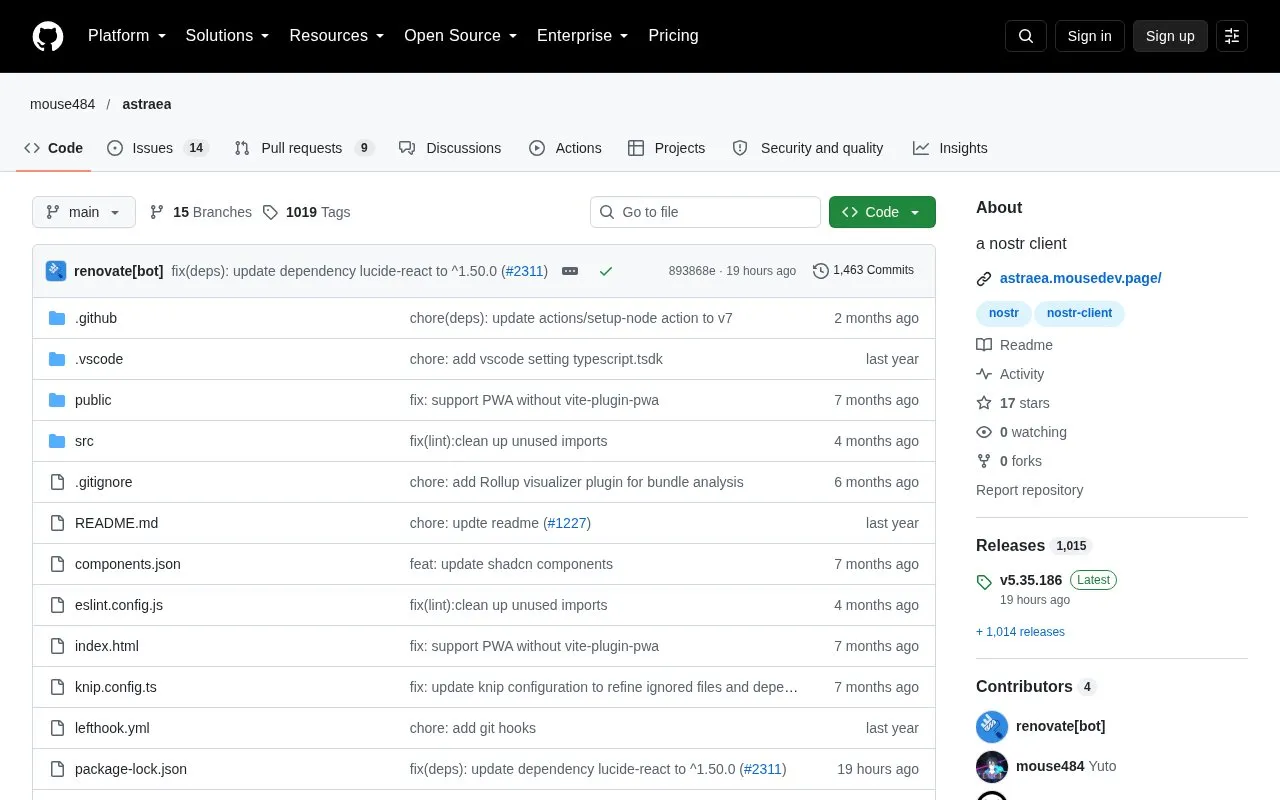Open the search magnifier in header
Screen dimensions: 1280x800
tap(1026, 36)
